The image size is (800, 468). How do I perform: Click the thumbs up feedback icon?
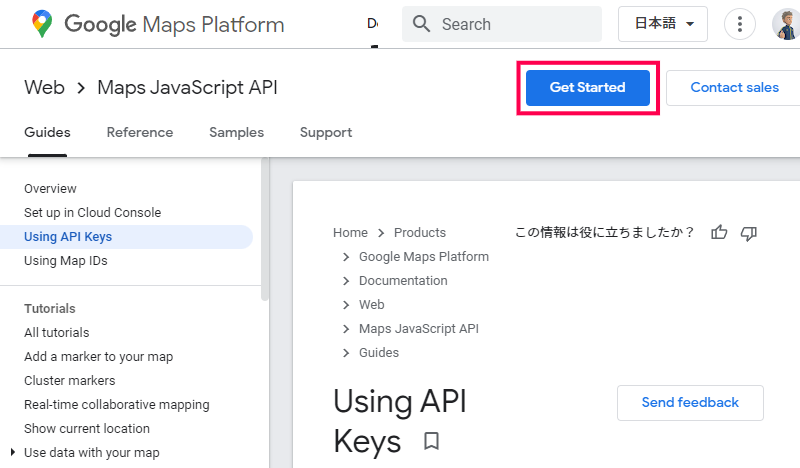coord(719,233)
